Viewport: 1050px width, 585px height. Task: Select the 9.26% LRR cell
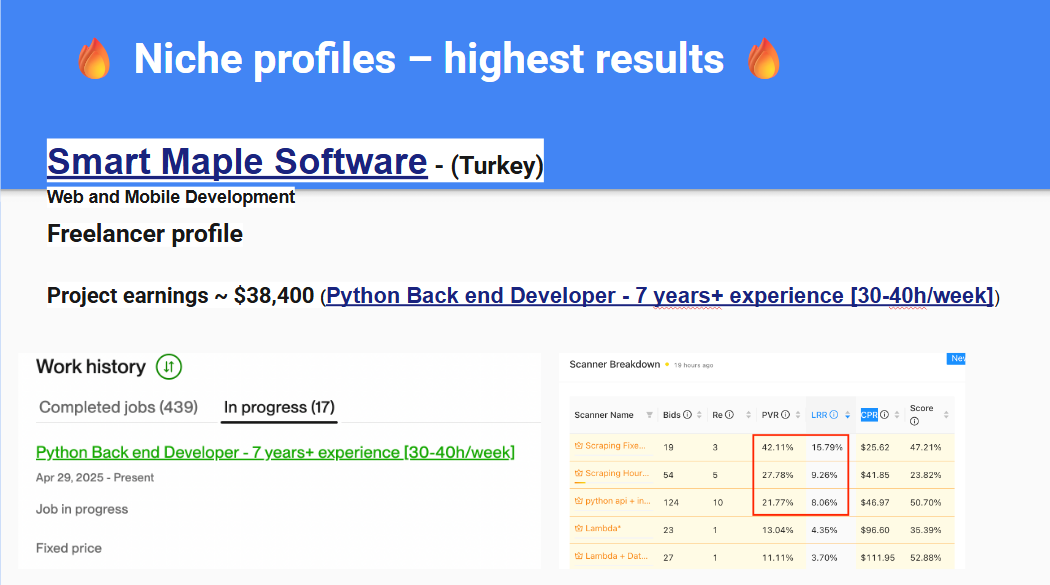coord(824,475)
